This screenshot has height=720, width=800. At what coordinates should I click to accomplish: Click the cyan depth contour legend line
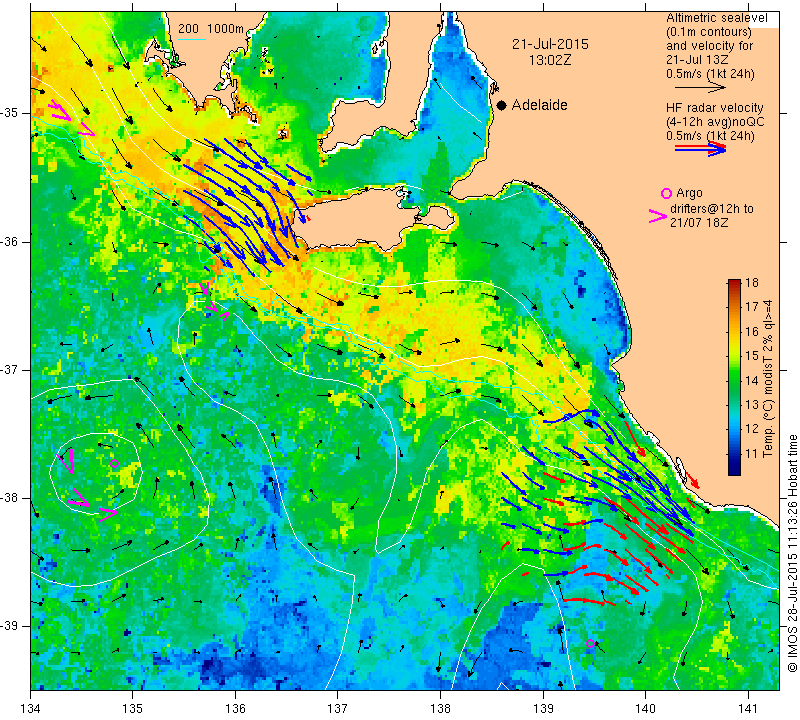coord(192,39)
